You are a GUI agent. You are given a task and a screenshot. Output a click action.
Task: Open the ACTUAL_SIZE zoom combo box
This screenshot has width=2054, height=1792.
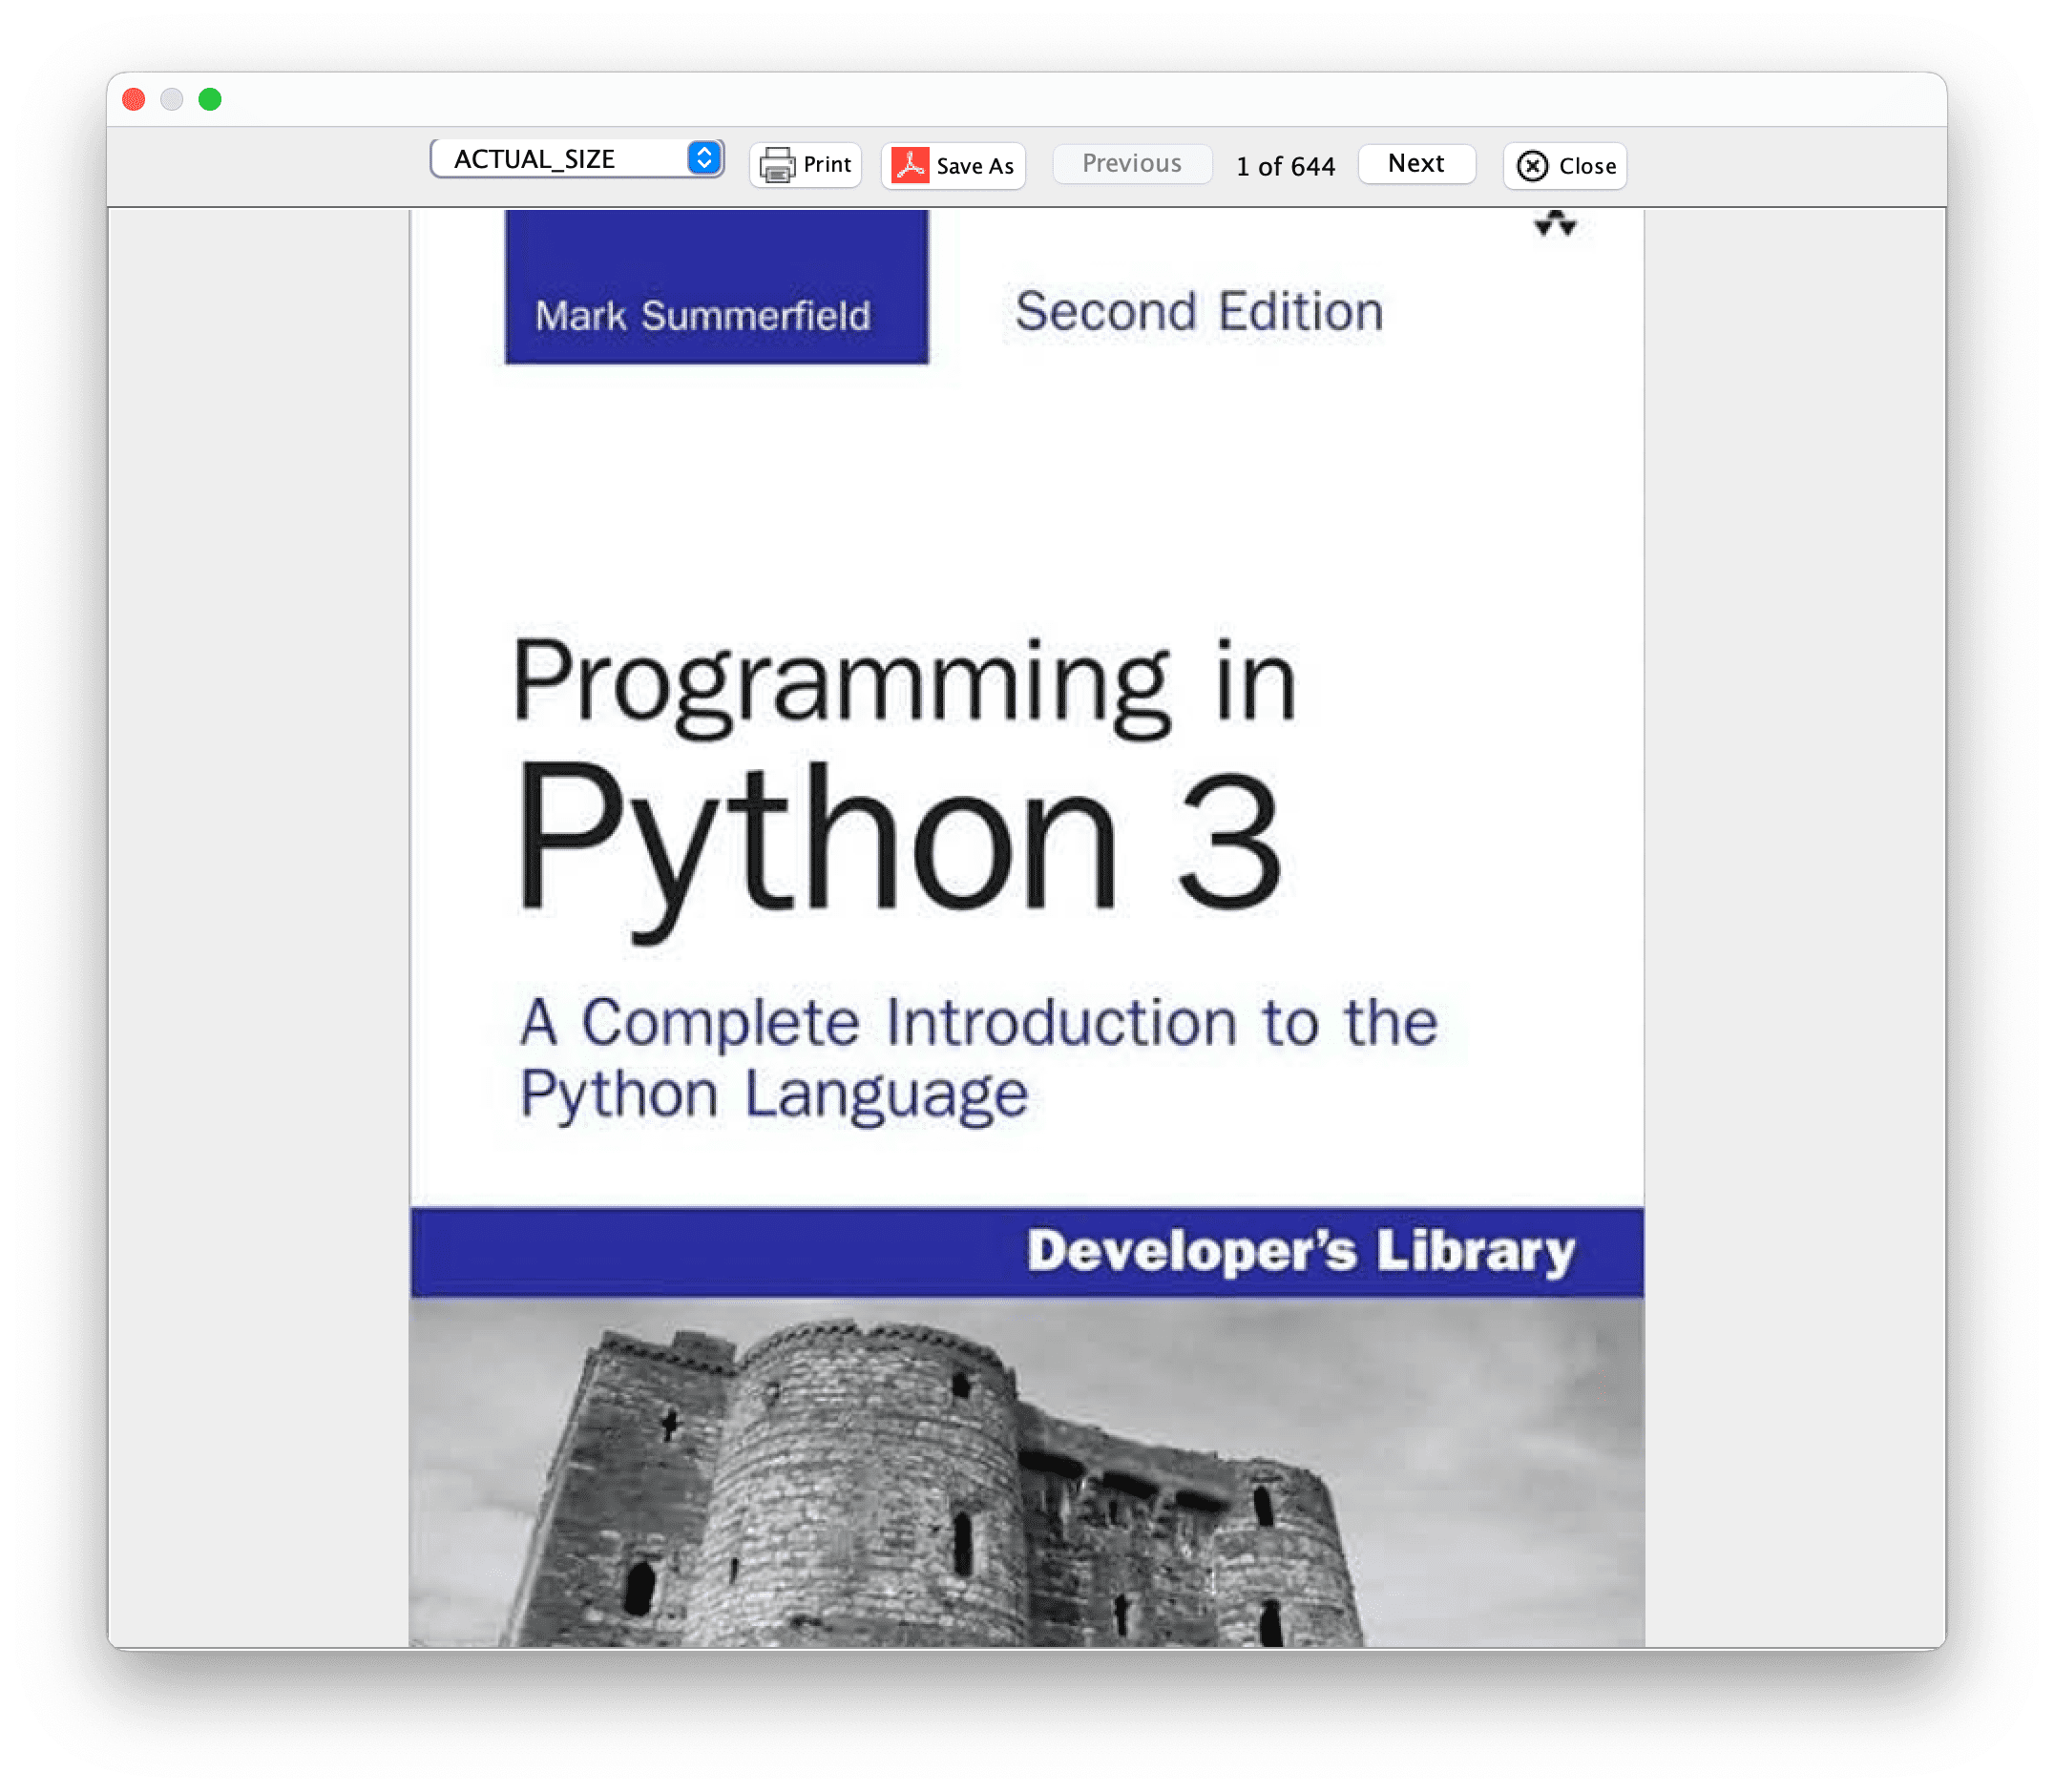[560, 159]
